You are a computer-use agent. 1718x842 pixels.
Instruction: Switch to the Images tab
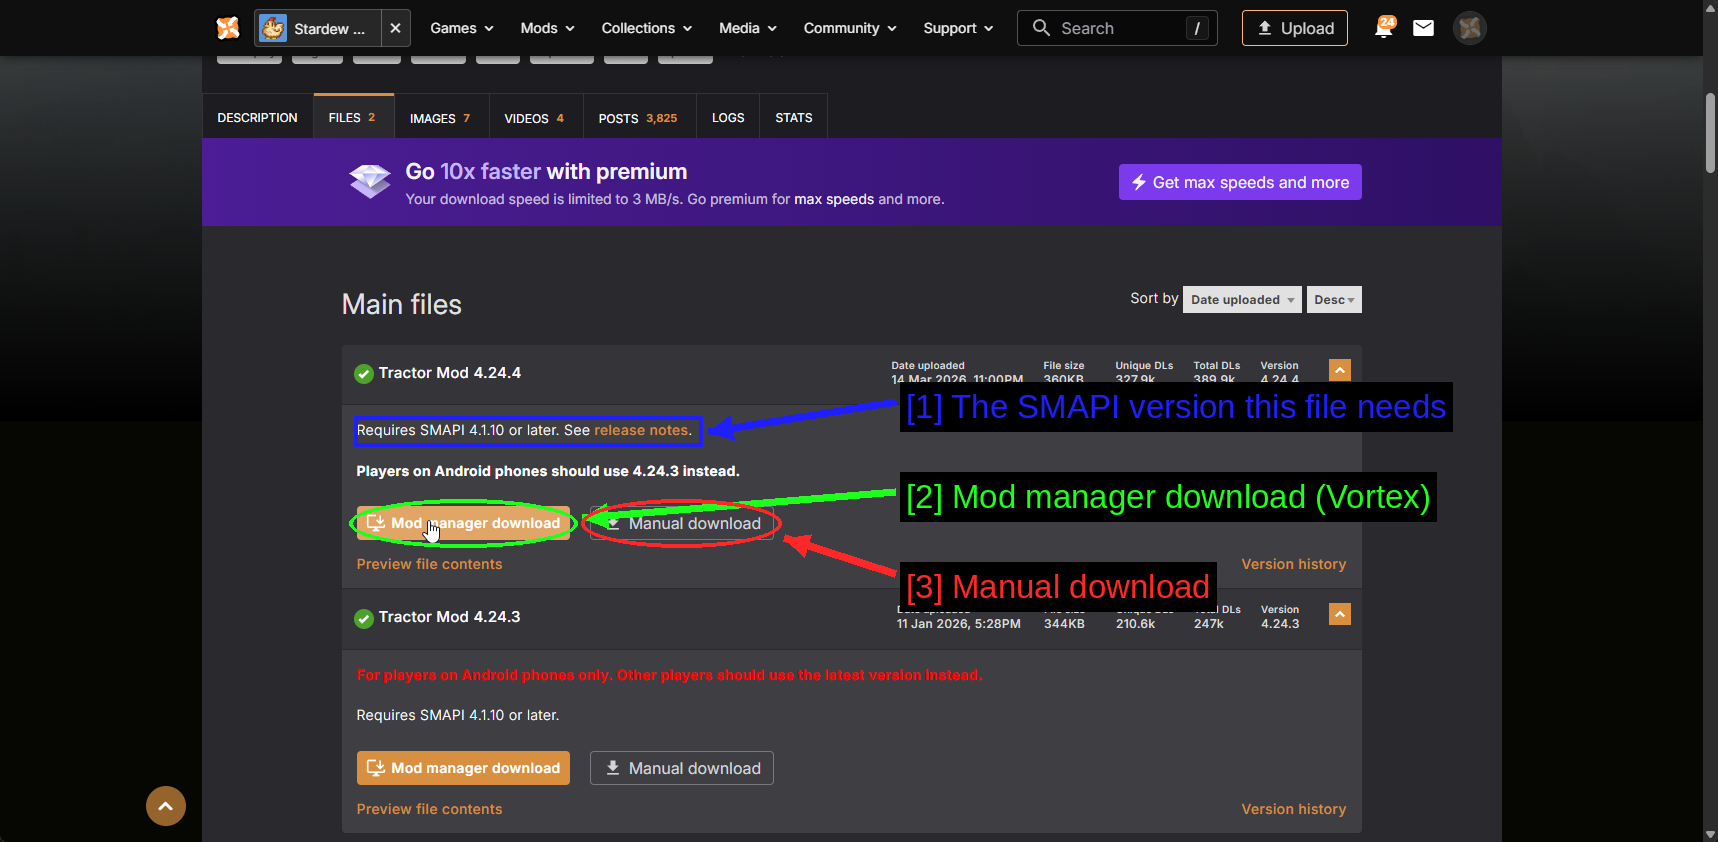pos(441,118)
